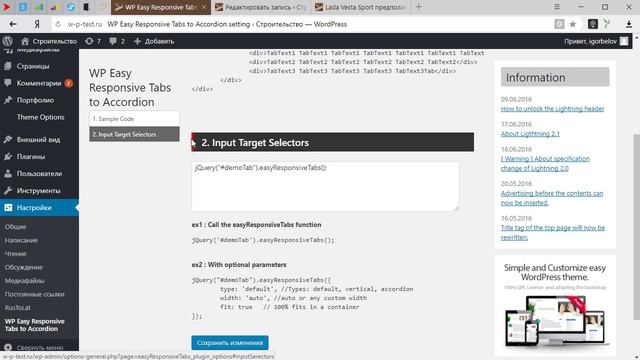Image resolution: width=640 pixels, height=360 pixels.
Task: Open How to unlock the Lightning header
Action: click(552, 109)
